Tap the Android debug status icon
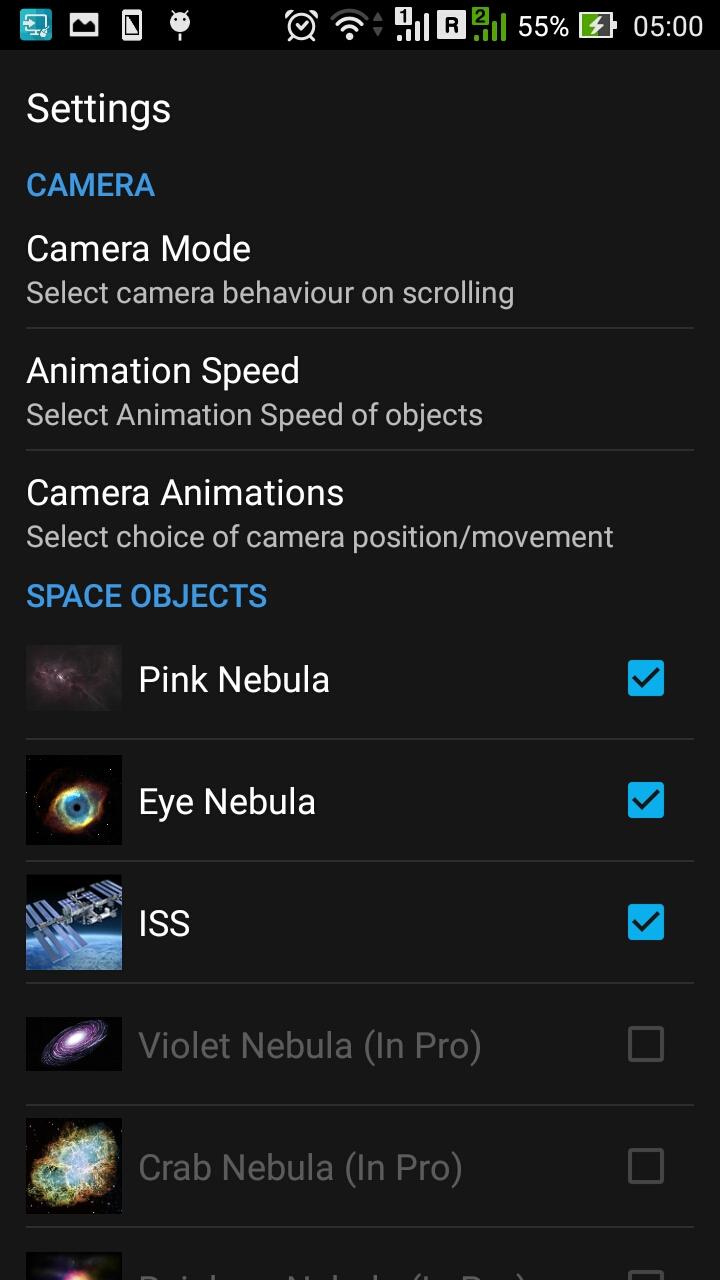720x1280 pixels. point(180,25)
